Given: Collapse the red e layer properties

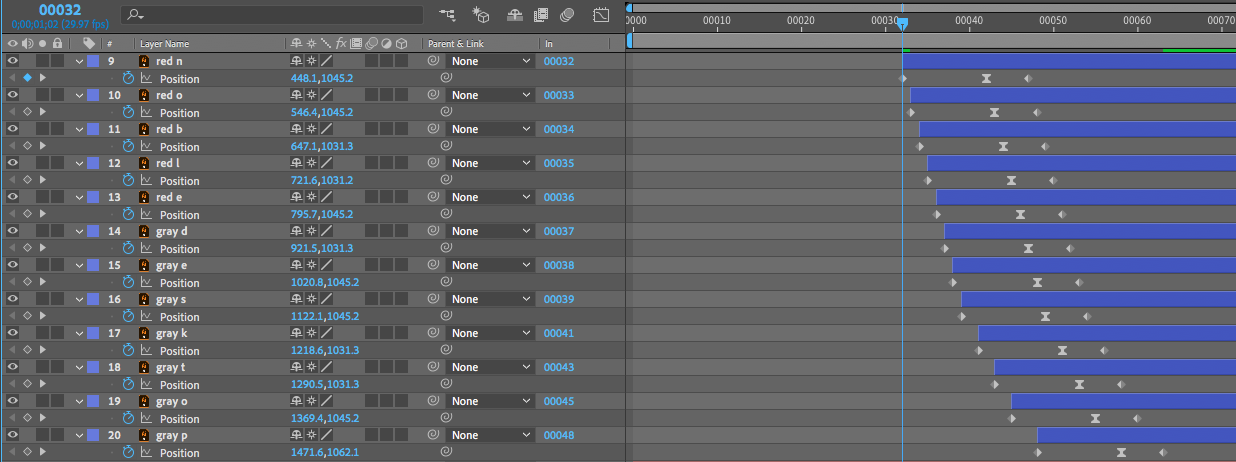Looking at the screenshot, I should (79, 197).
